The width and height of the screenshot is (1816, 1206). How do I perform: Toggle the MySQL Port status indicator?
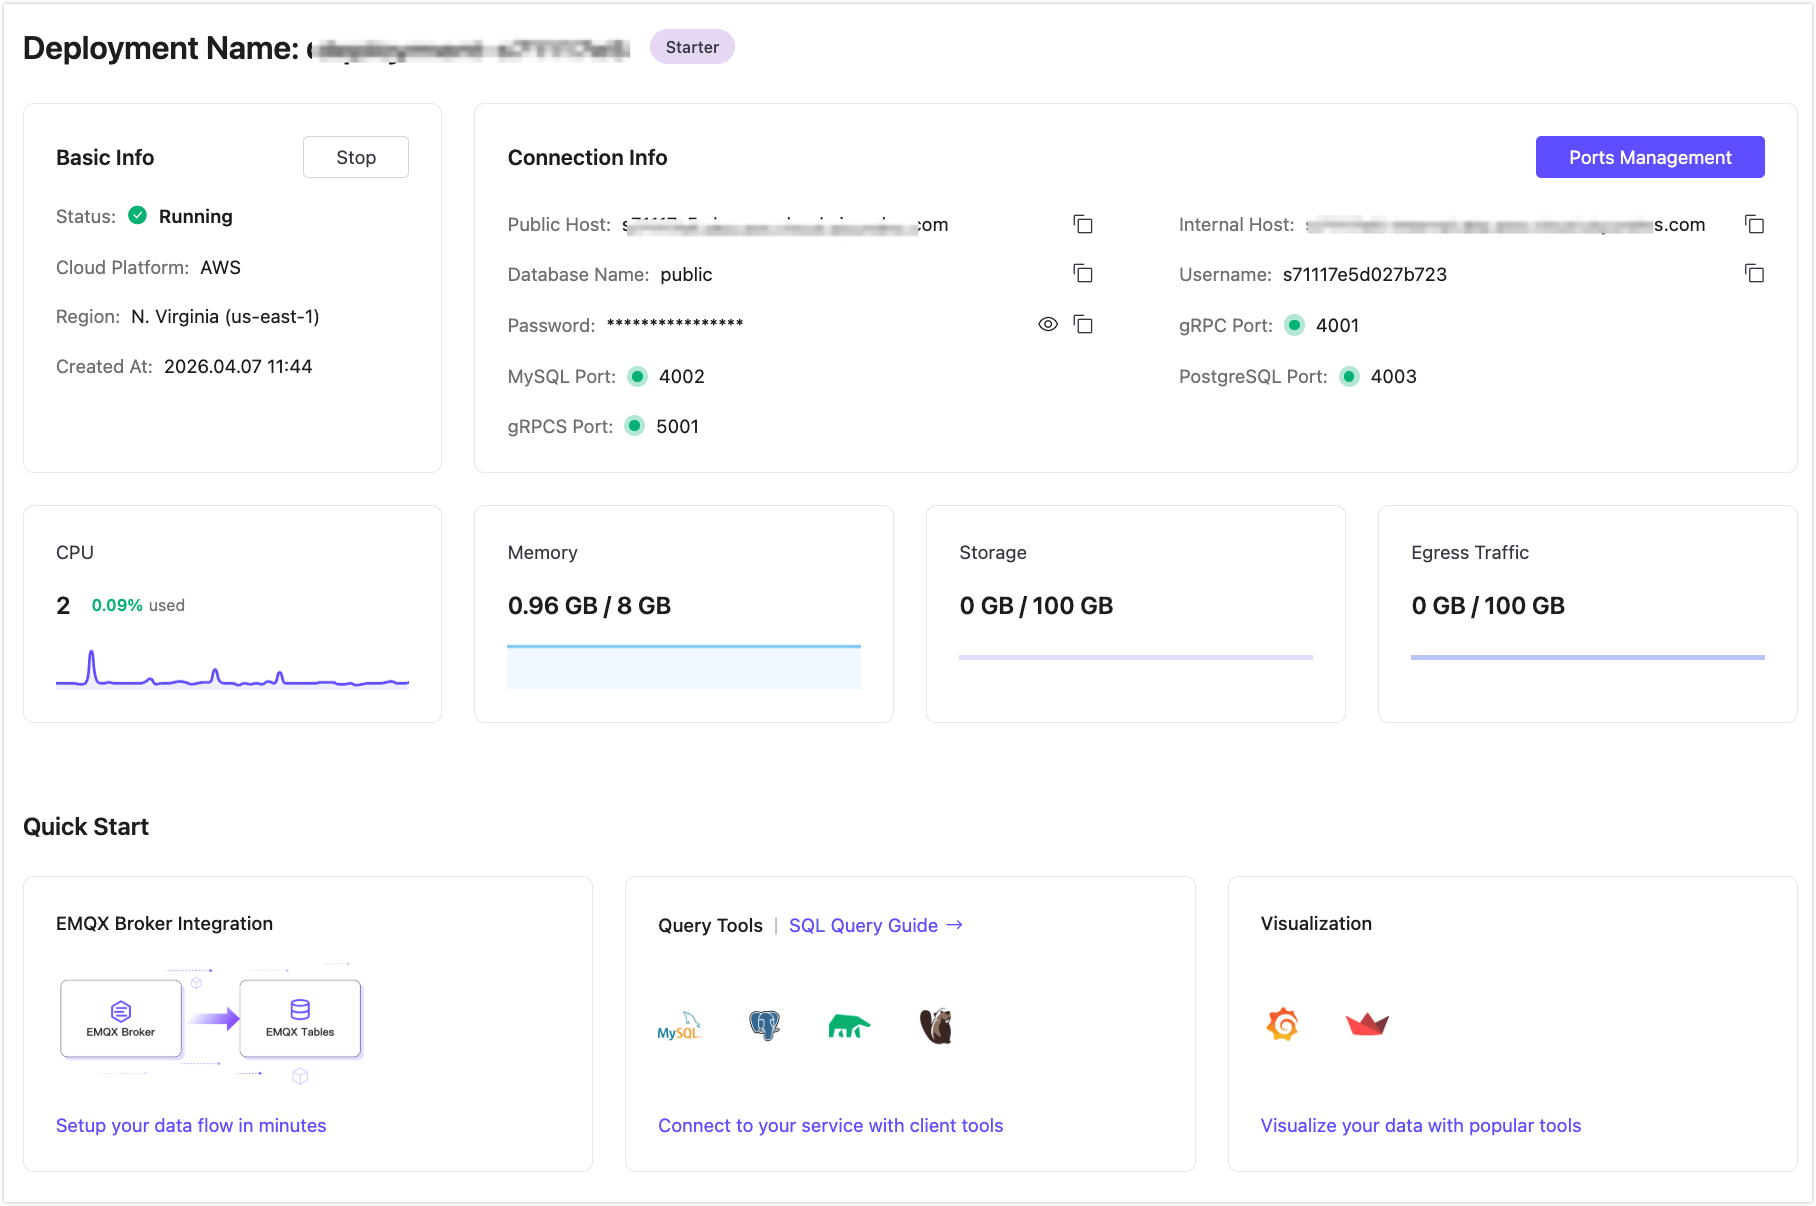(x=638, y=377)
